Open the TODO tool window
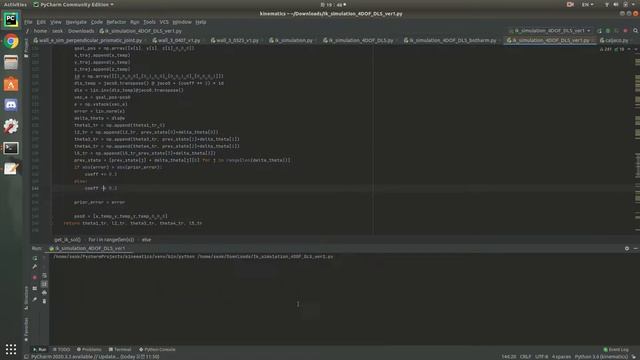Image resolution: width=640 pixels, height=360 pixels. [61, 349]
